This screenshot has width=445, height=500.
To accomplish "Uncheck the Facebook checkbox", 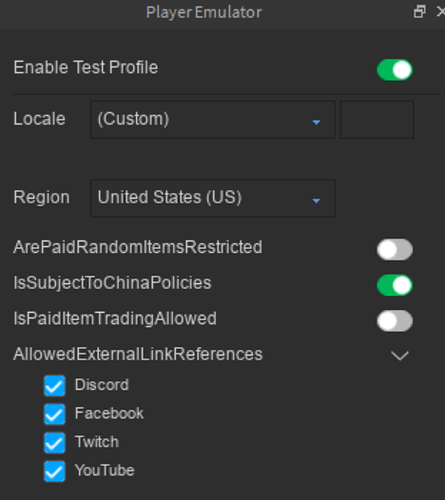I will pyautogui.click(x=55, y=414).
